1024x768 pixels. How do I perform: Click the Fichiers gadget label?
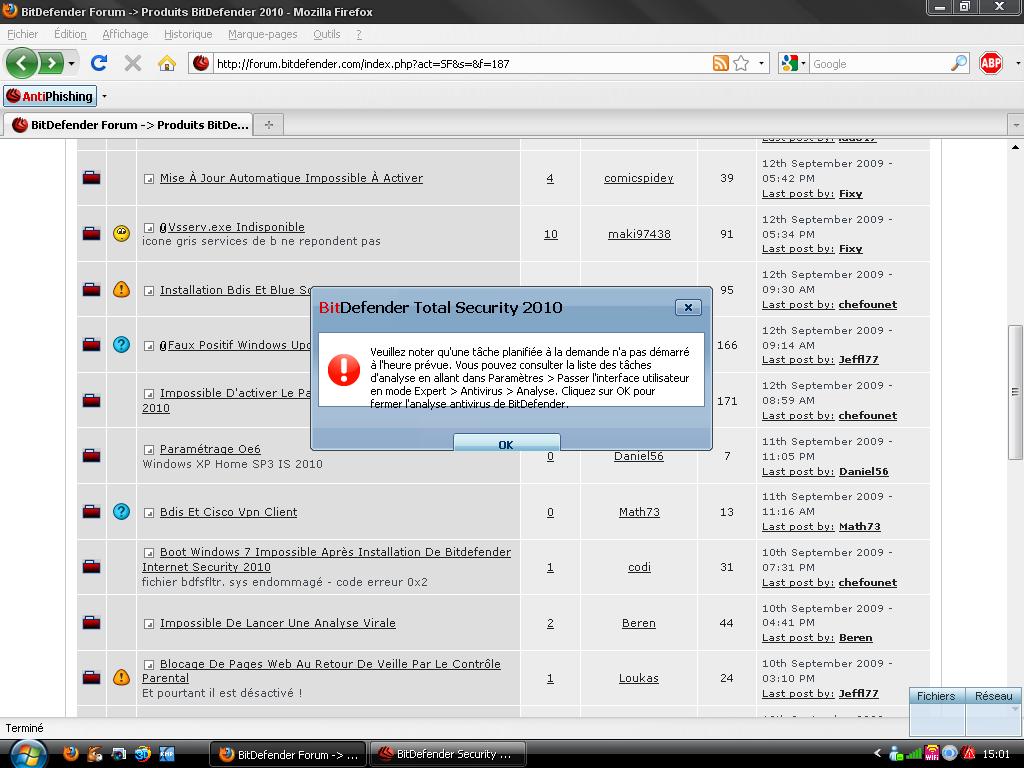click(936, 696)
